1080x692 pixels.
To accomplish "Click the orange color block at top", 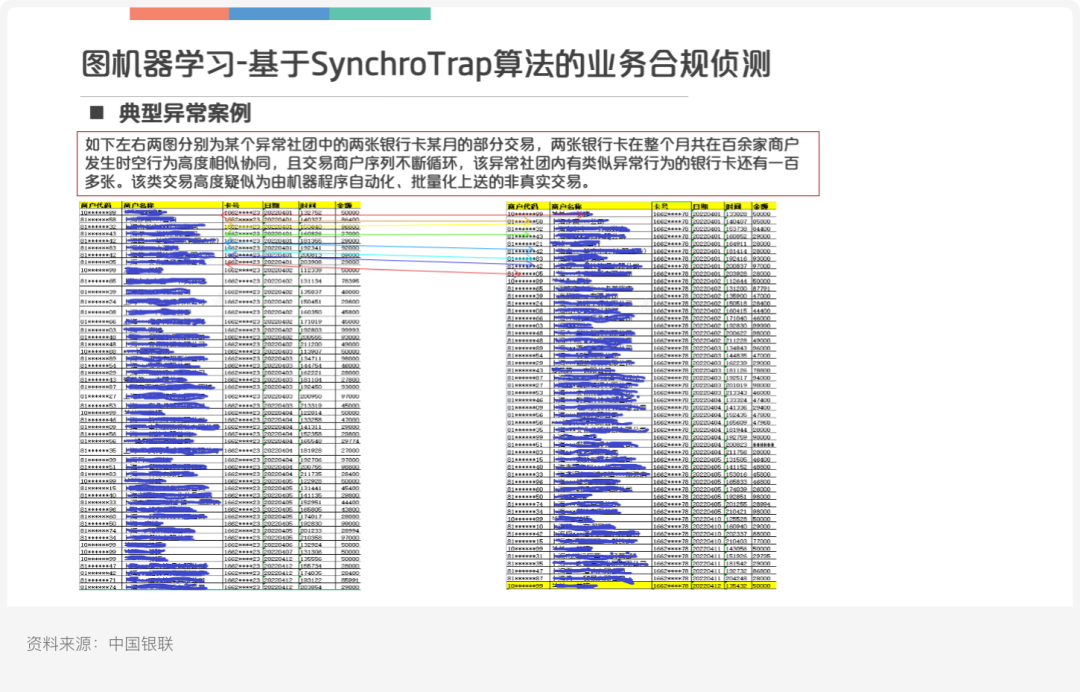I will 179,14.
